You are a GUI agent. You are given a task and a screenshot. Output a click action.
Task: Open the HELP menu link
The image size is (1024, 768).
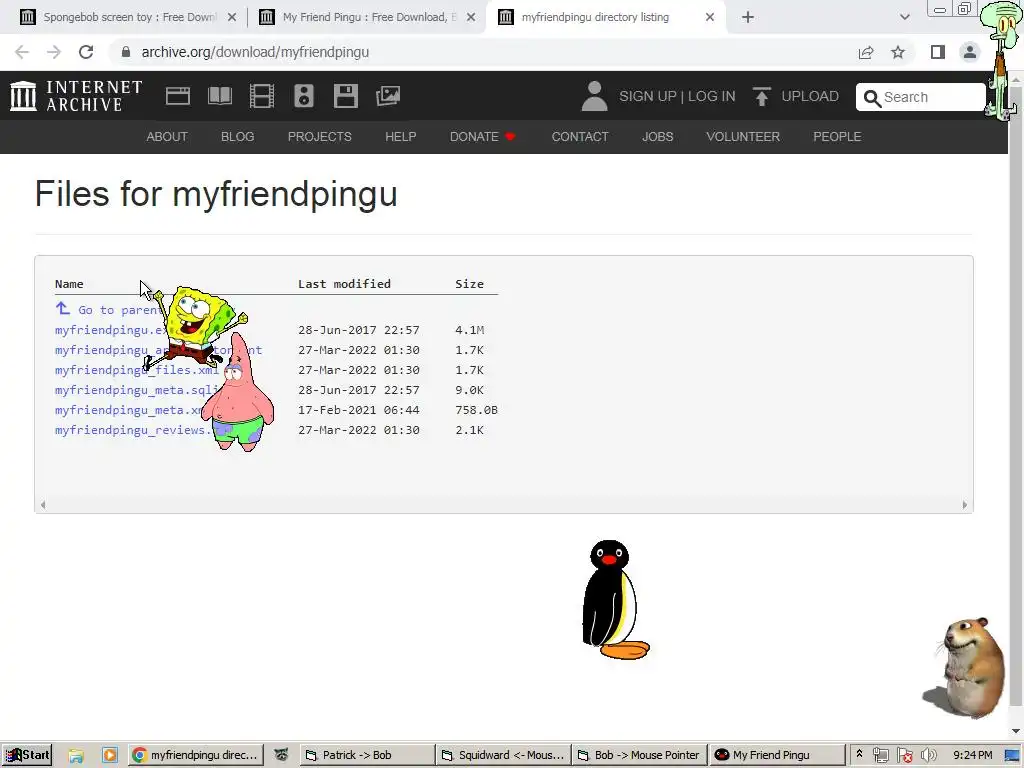coord(400,136)
